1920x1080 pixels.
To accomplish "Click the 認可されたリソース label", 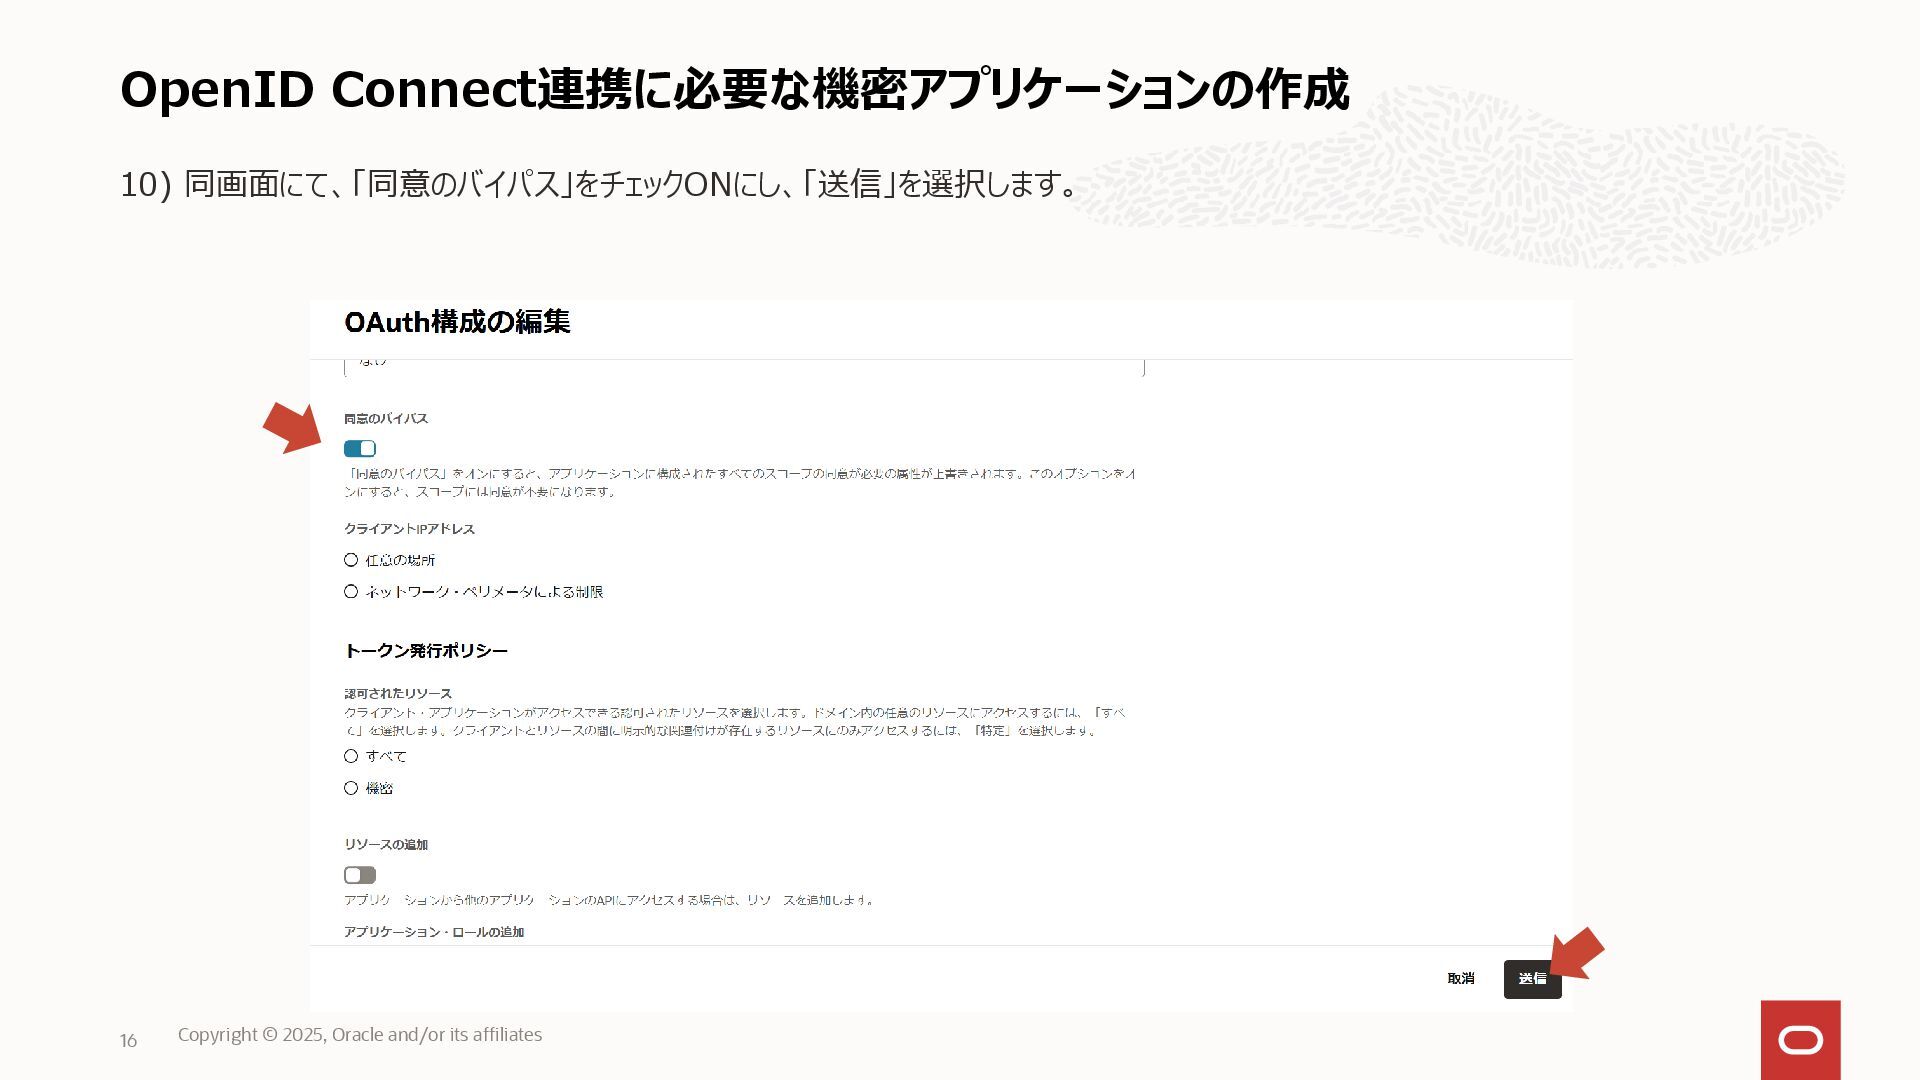I will click(x=398, y=693).
